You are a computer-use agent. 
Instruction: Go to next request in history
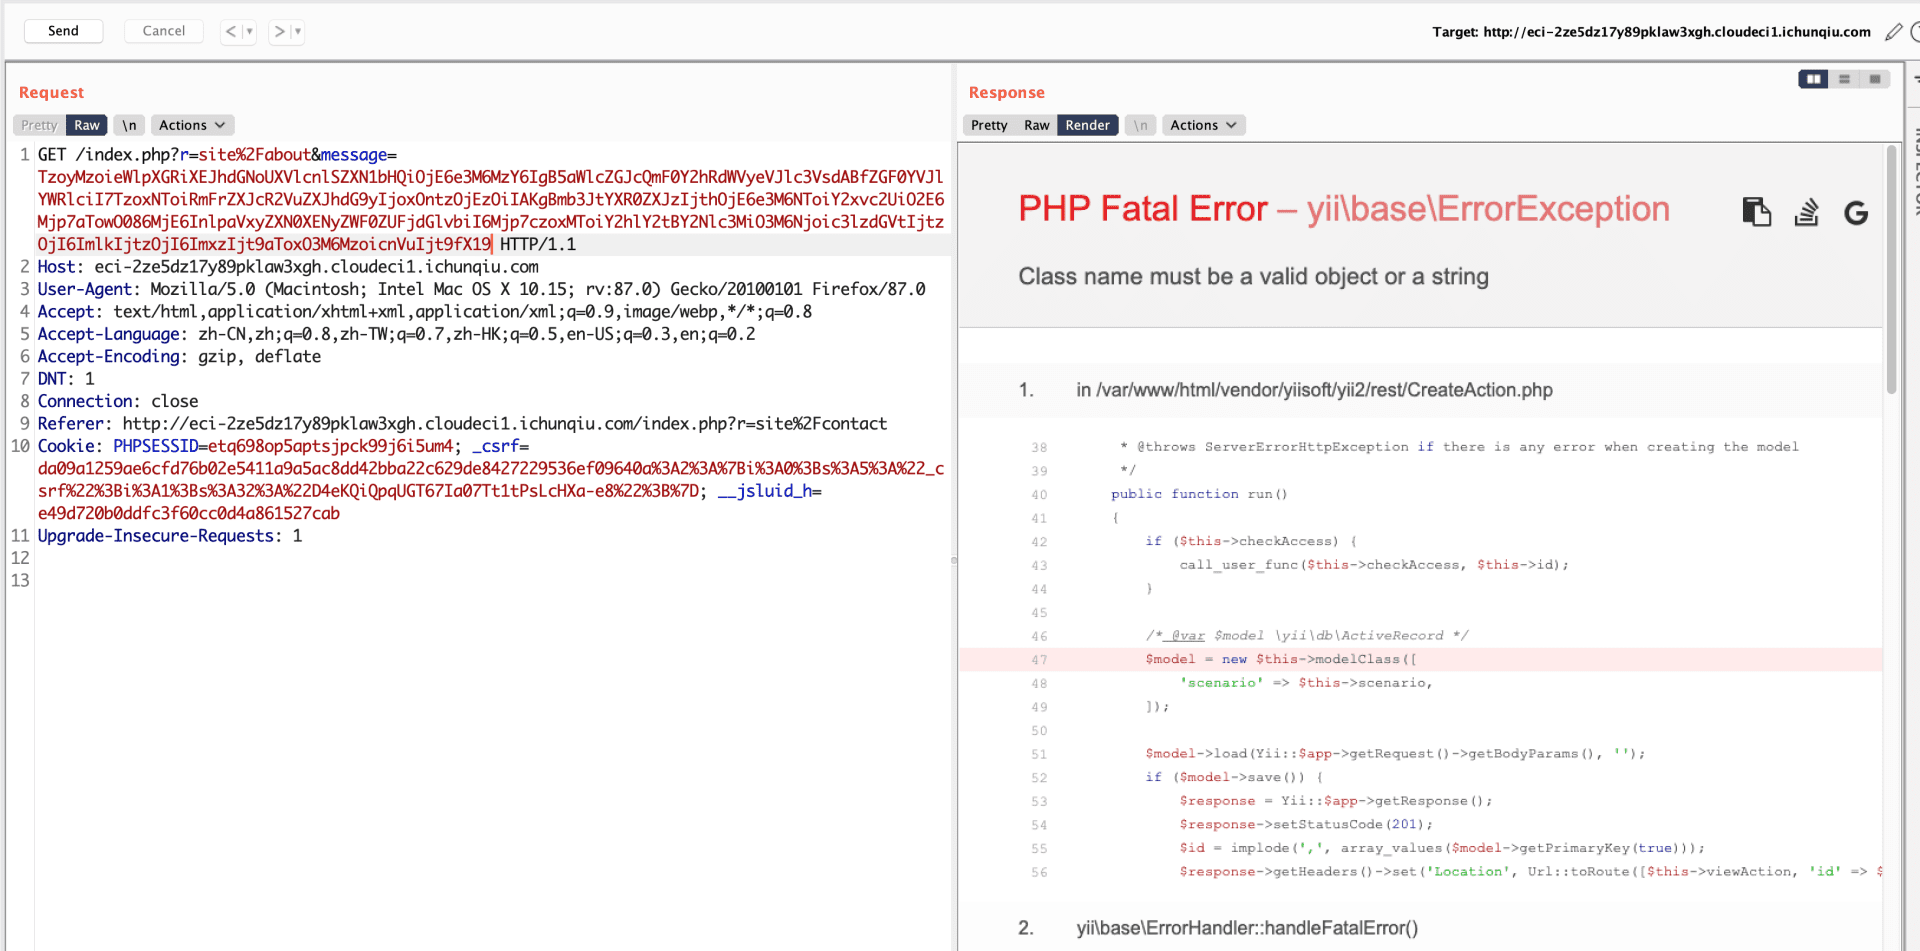[x=280, y=31]
